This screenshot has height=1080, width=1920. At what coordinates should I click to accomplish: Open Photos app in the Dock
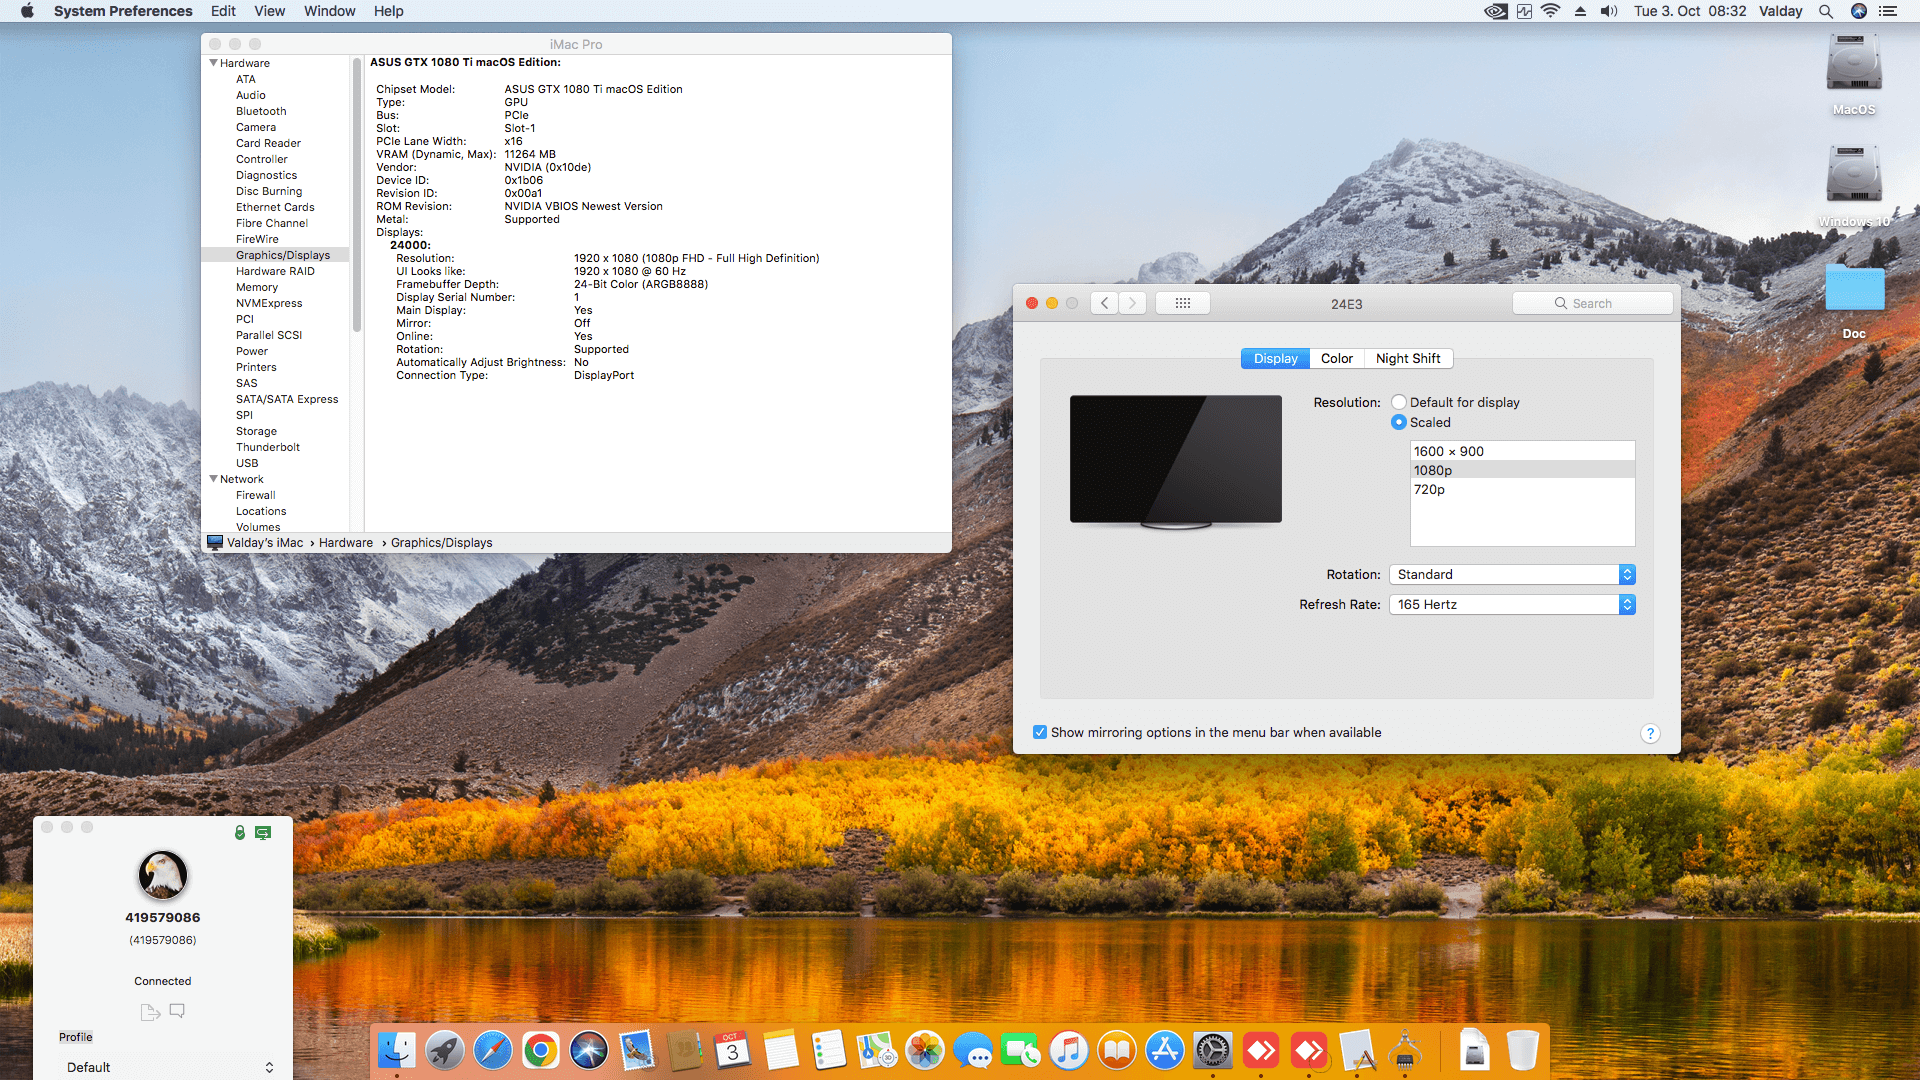coord(925,1051)
